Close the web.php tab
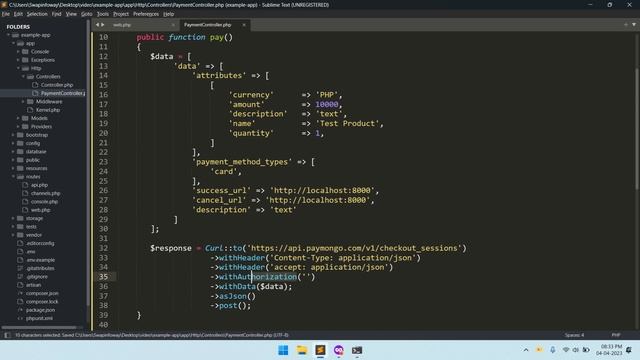This screenshot has width=640, height=360. [173, 25]
